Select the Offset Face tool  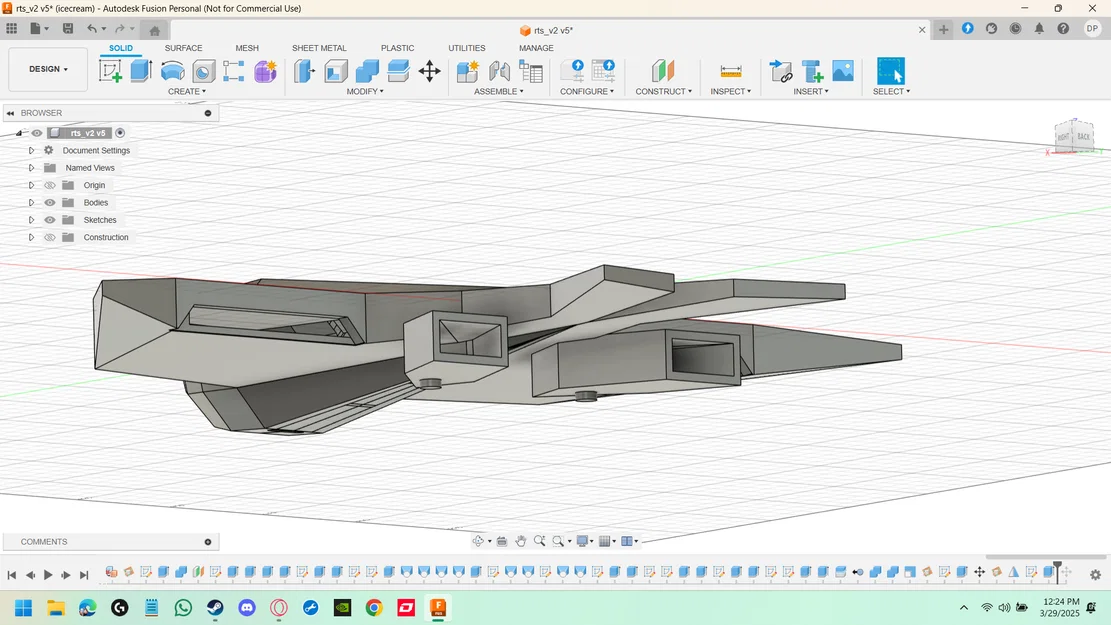pyautogui.click(x=398, y=71)
